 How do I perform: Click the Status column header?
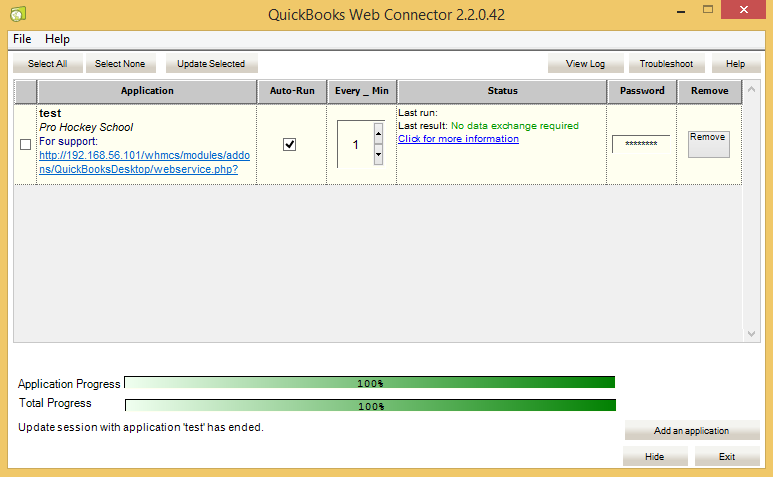(x=502, y=91)
